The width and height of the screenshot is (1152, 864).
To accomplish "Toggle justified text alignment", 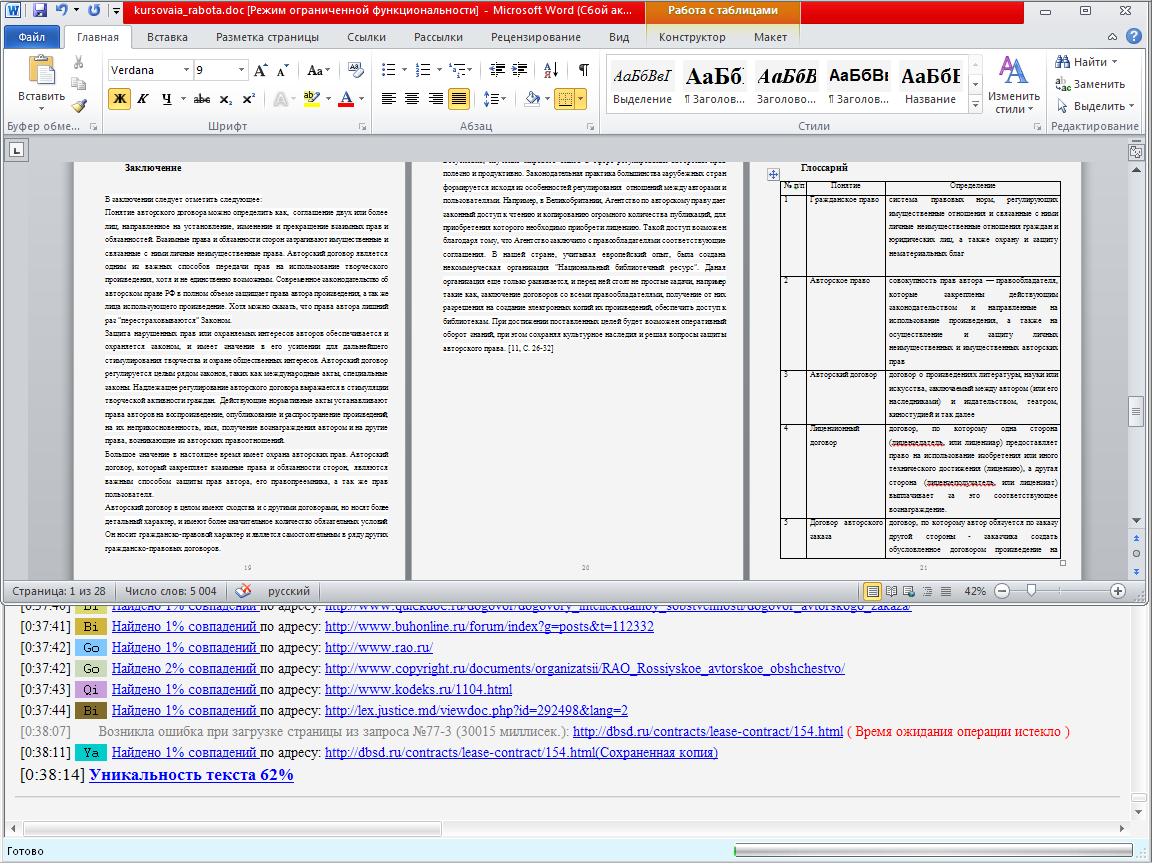I will pos(459,99).
